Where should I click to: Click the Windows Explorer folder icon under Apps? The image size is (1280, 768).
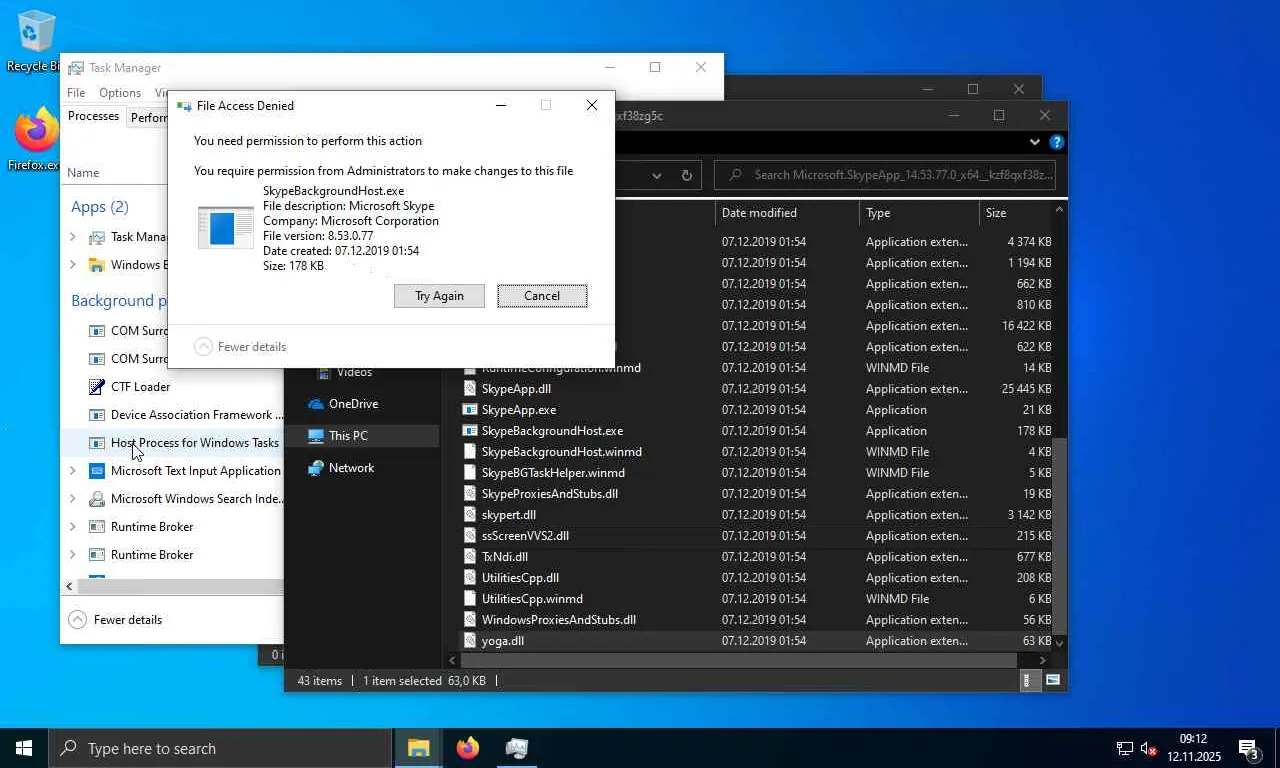pos(97,265)
